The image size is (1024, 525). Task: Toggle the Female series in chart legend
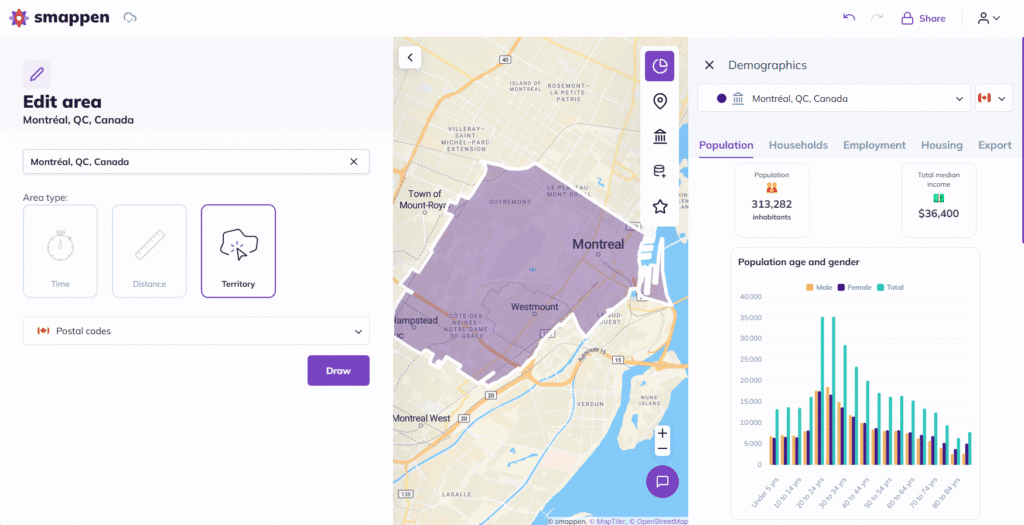click(854, 287)
